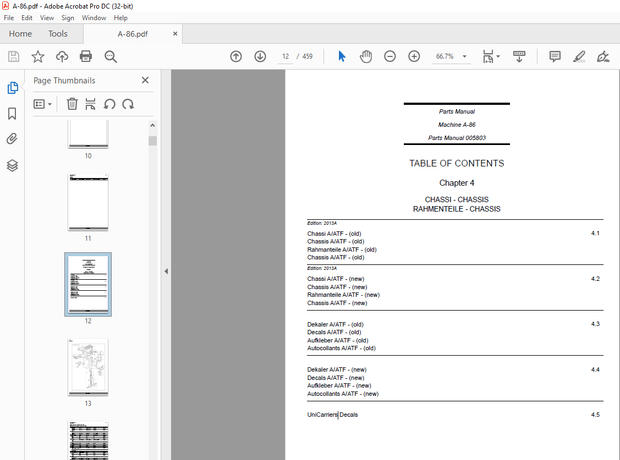Image resolution: width=620 pixels, height=460 pixels.
Task: Switch to the Home tab
Action: [x=20, y=34]
